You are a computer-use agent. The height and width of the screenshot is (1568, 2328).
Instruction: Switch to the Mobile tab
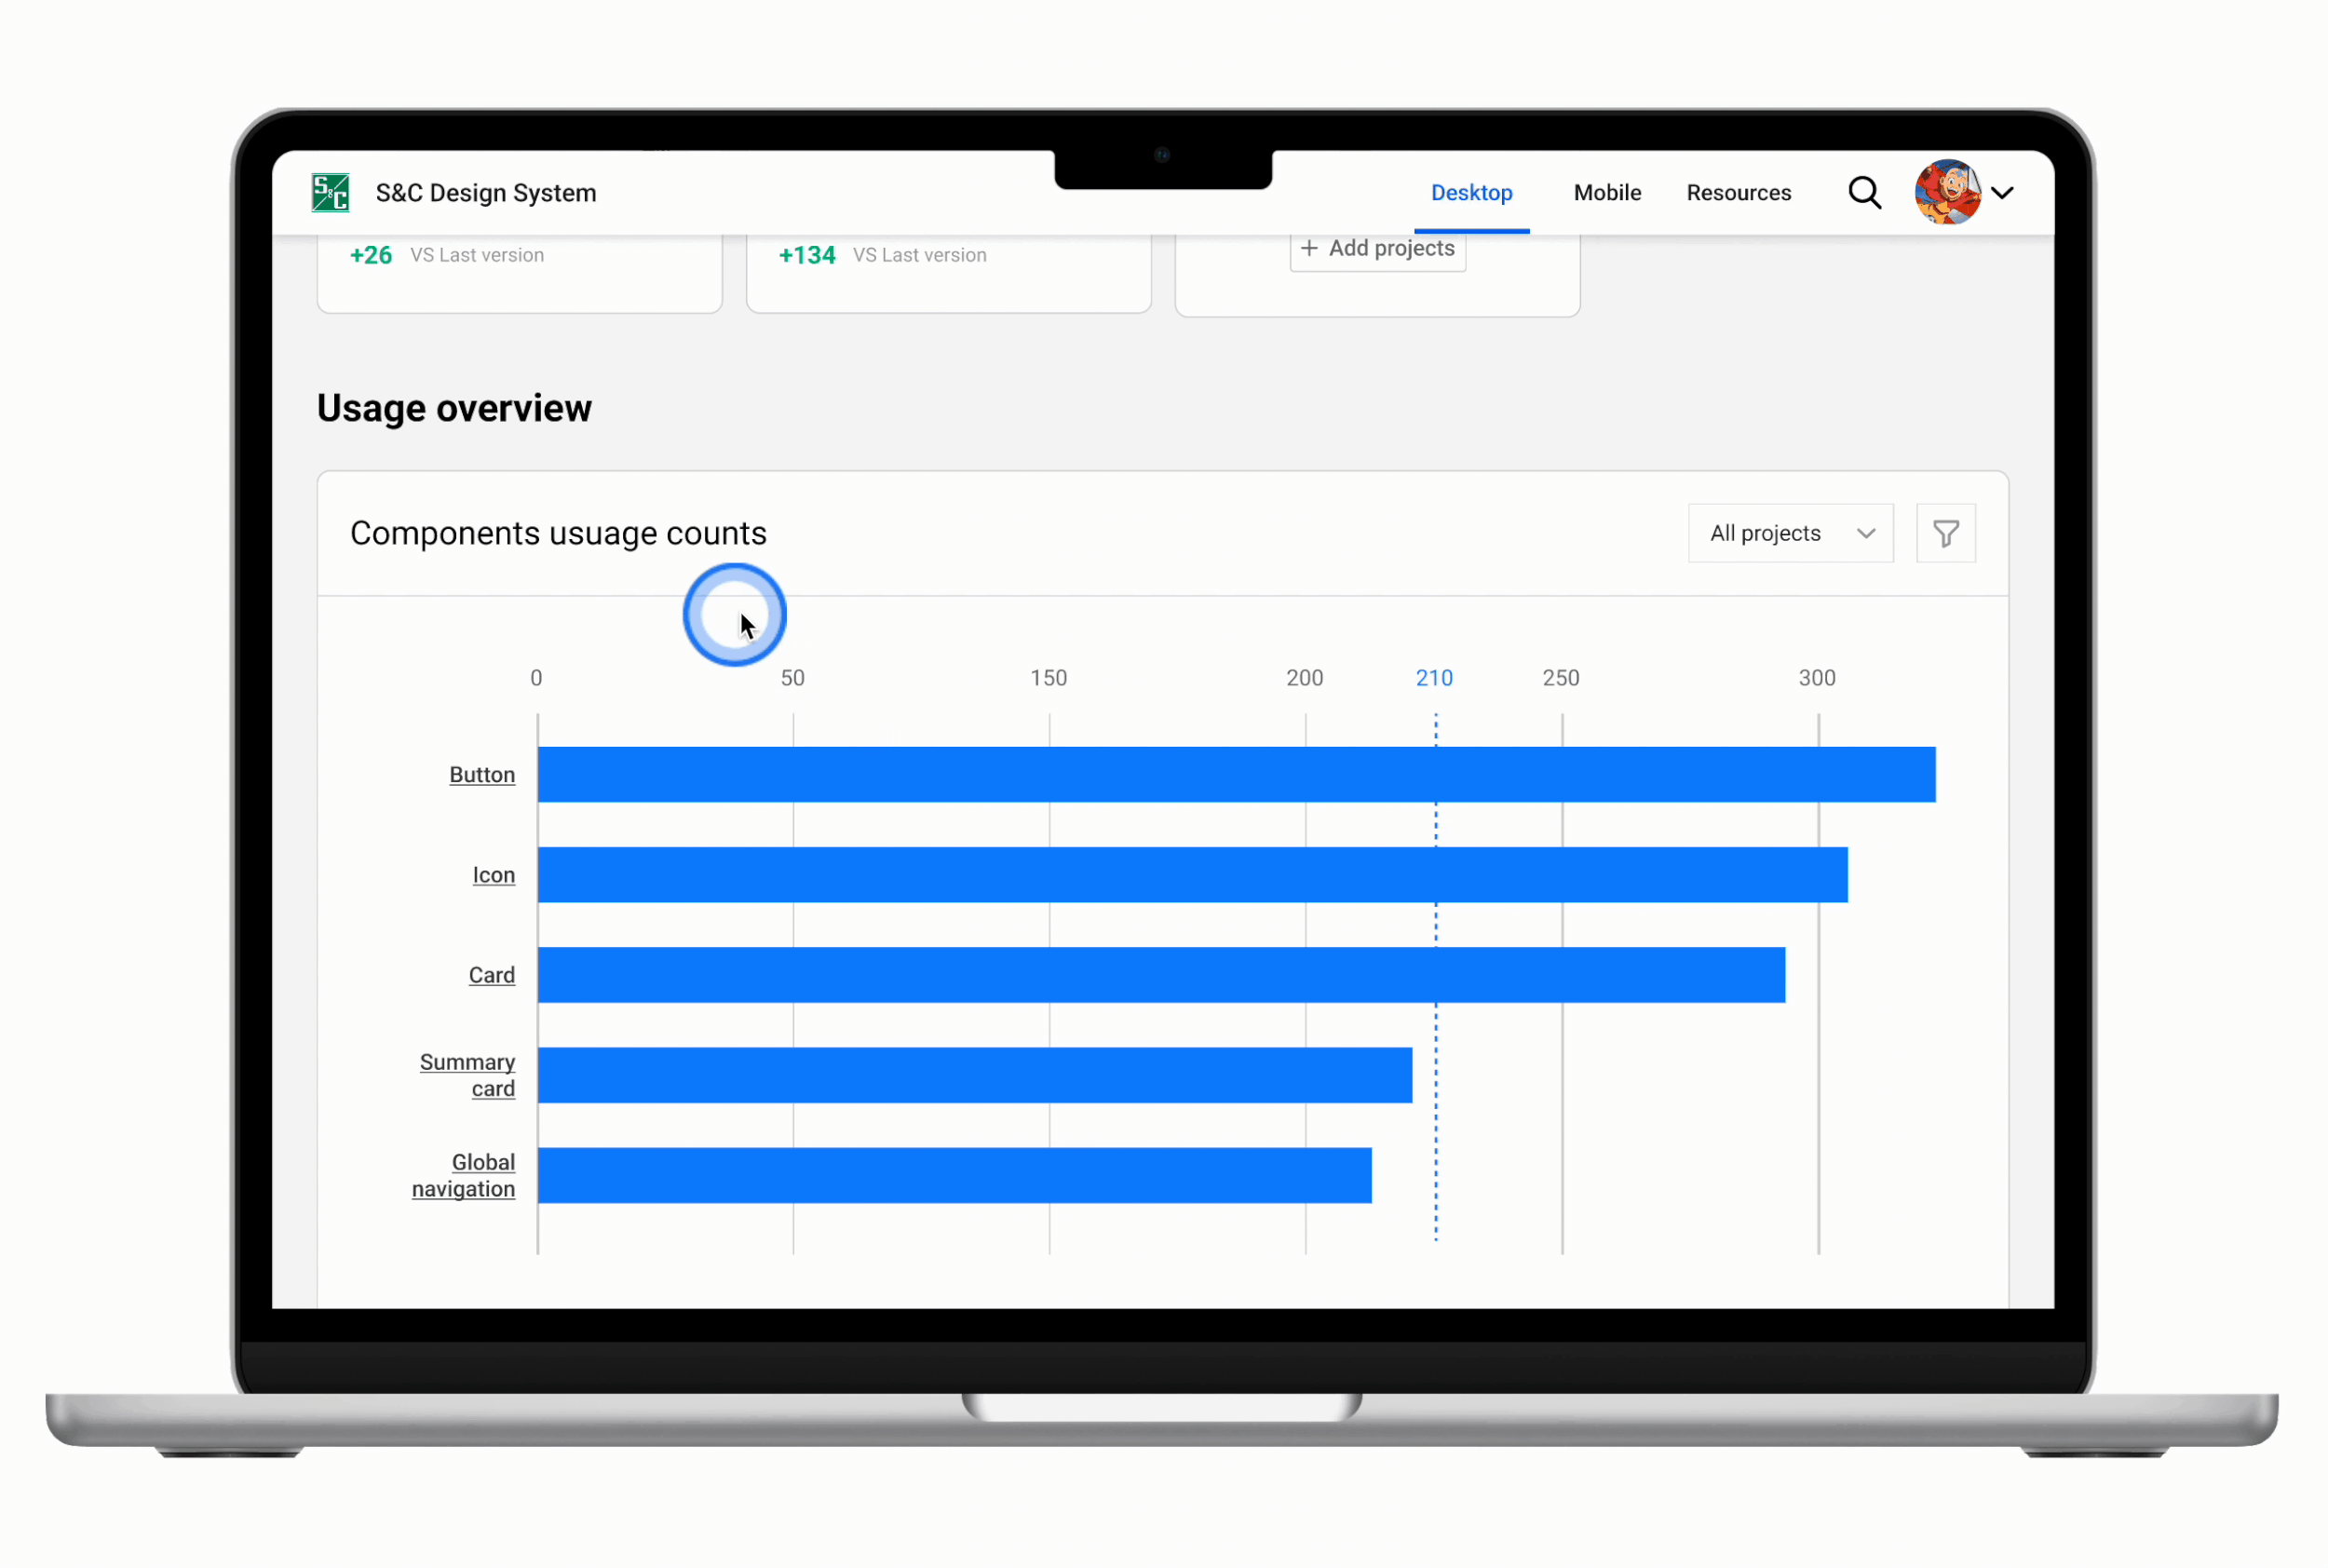point(1607,193)
